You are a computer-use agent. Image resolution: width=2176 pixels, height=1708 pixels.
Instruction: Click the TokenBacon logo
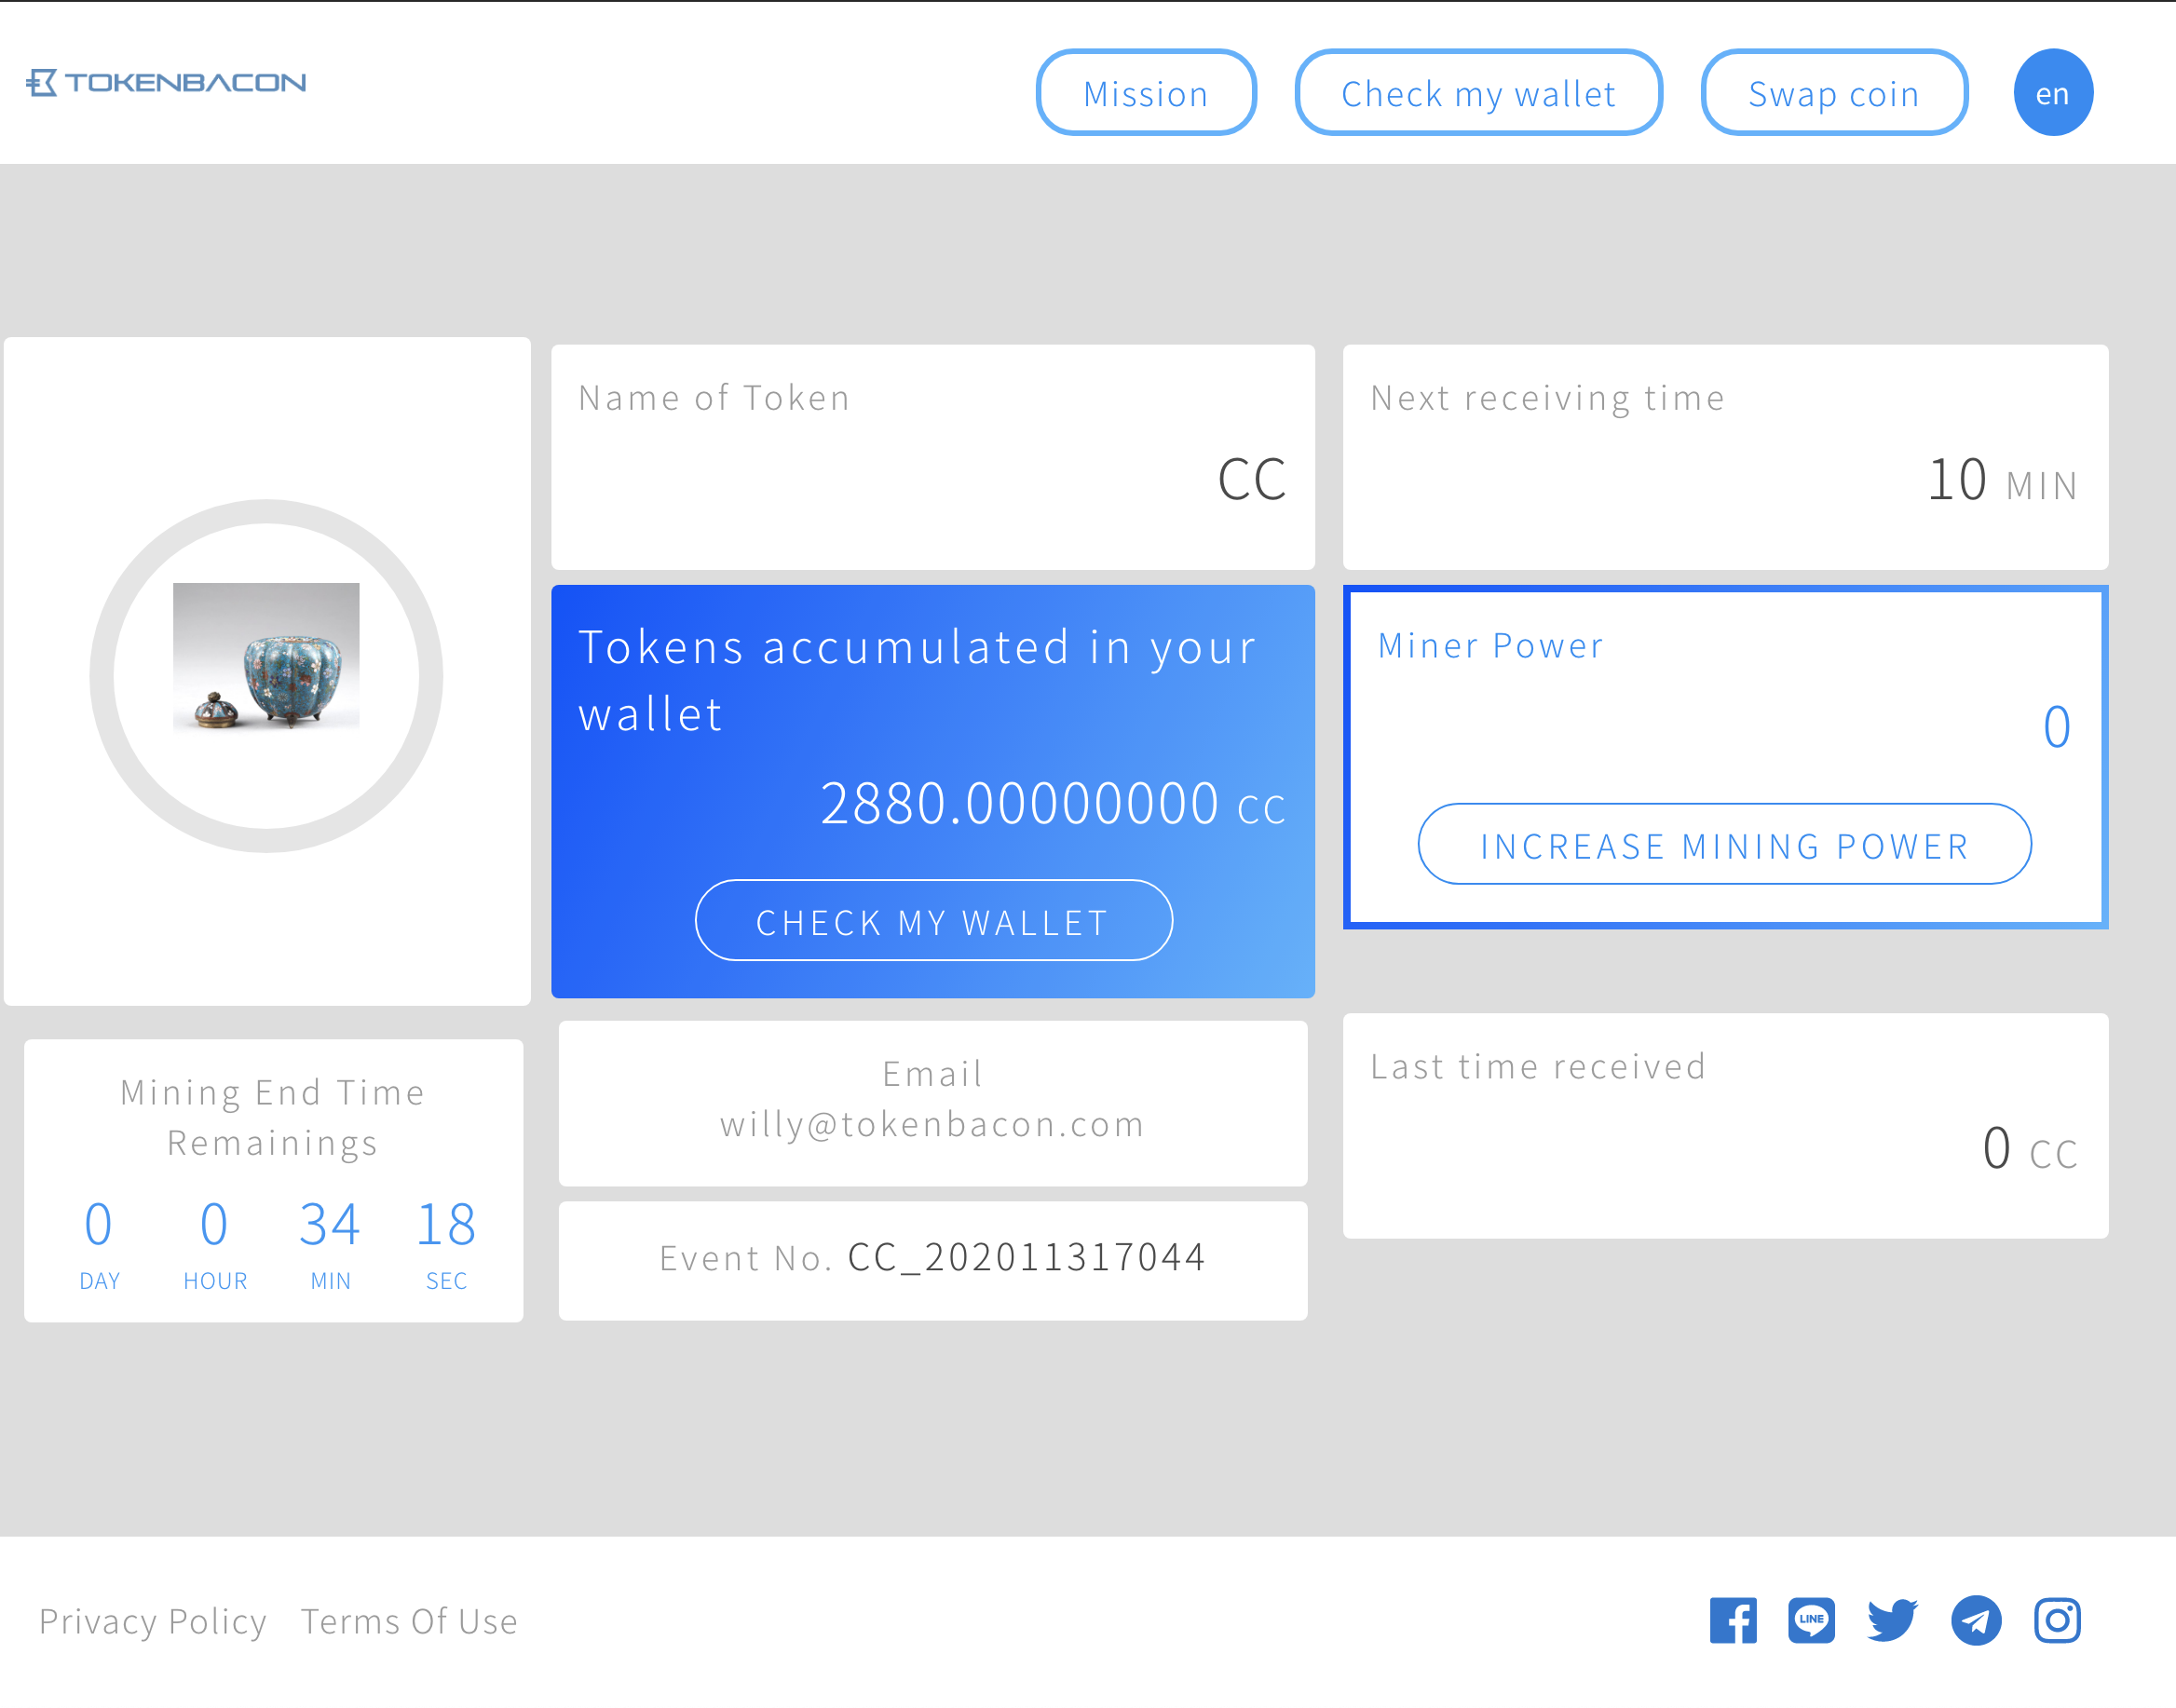(x=166, y=82)
